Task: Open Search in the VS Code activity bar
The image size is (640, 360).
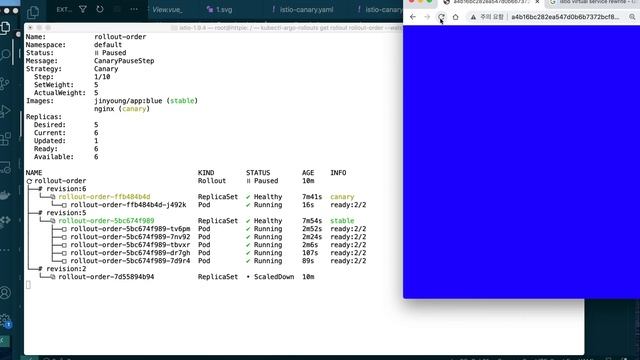Action: coord(5,55)
